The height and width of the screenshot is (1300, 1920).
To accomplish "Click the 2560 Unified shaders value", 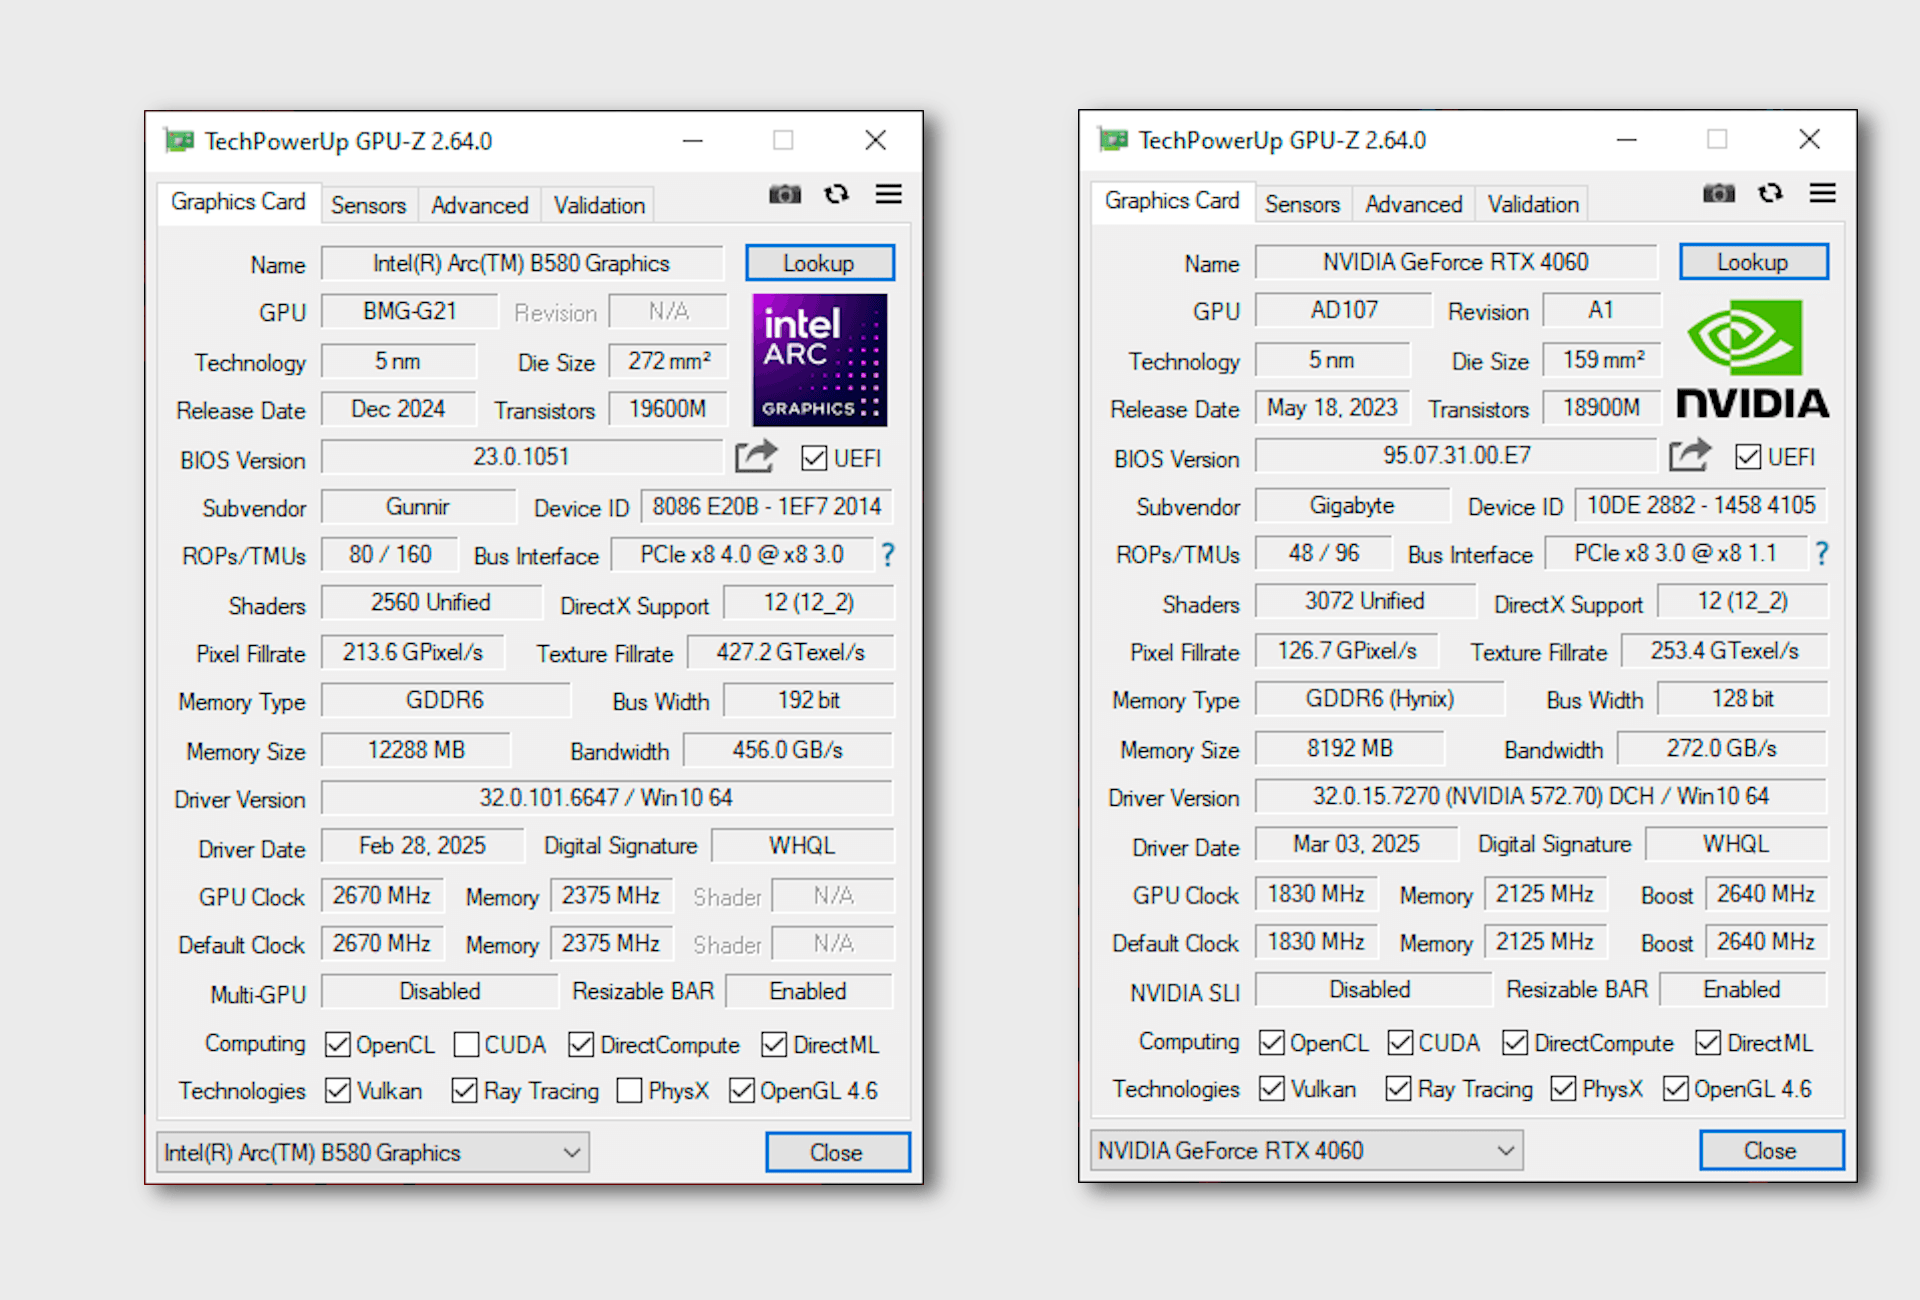I will tap(431, 603).
